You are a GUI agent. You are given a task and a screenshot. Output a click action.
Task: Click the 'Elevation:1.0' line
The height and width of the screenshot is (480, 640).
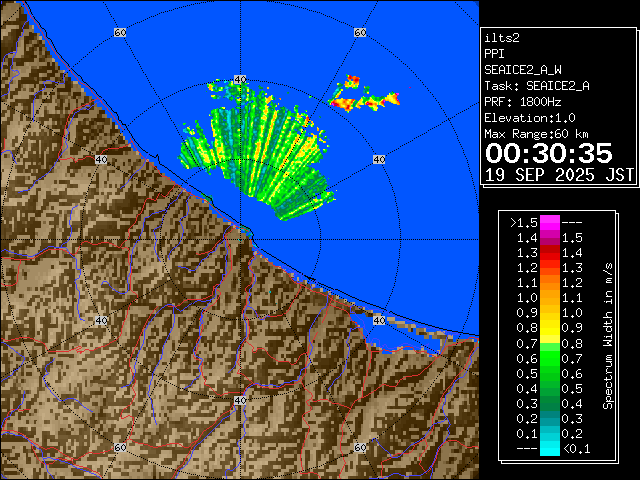(529, 118)
